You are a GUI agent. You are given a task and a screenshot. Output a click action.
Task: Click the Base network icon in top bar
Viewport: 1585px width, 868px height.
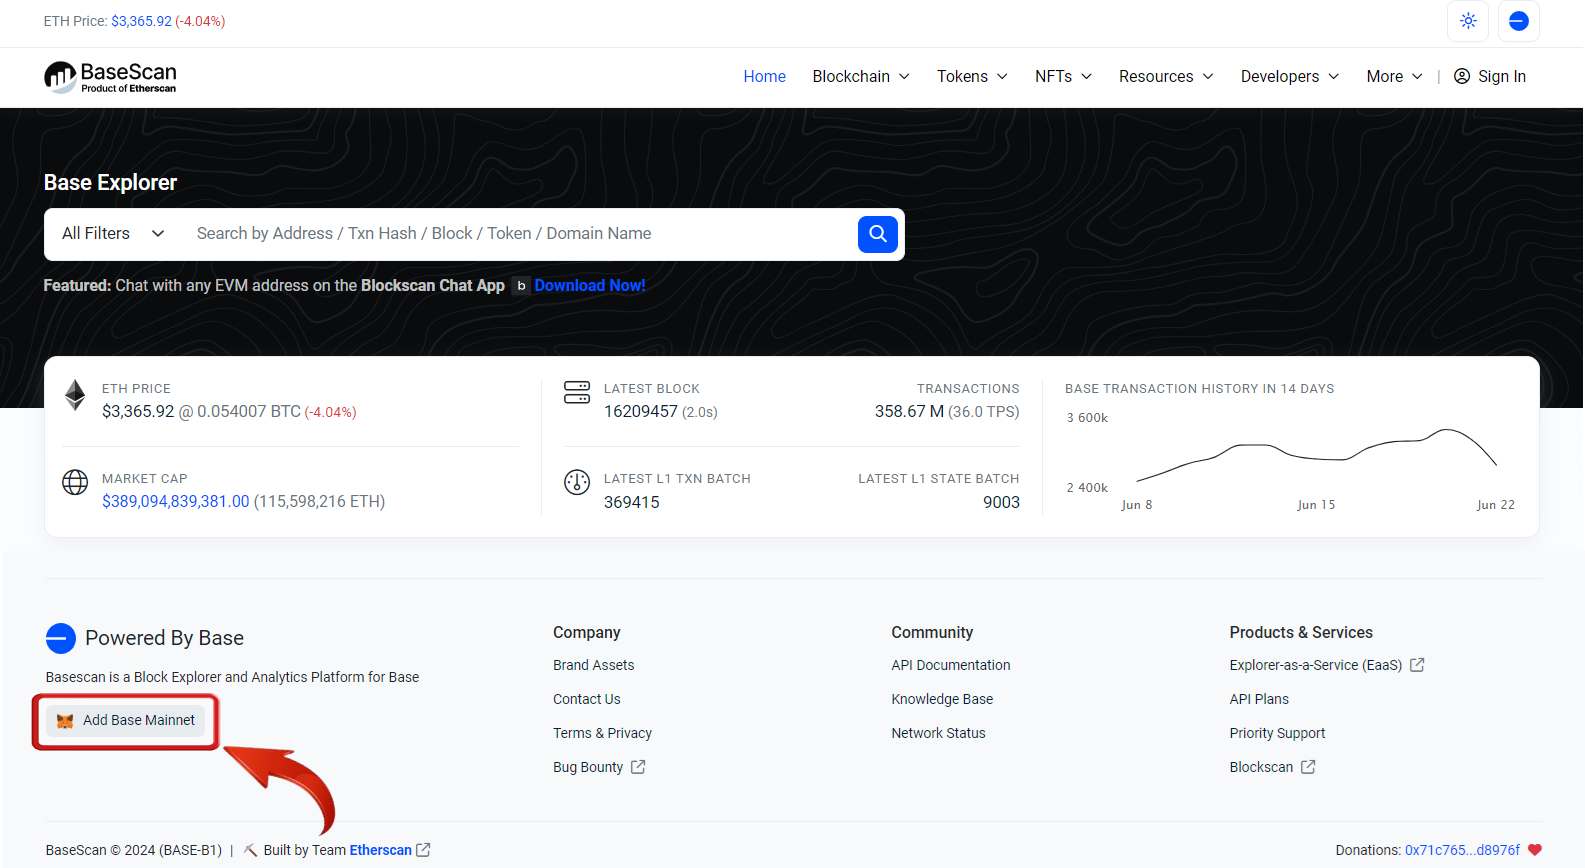click(x=1518, y=21)
